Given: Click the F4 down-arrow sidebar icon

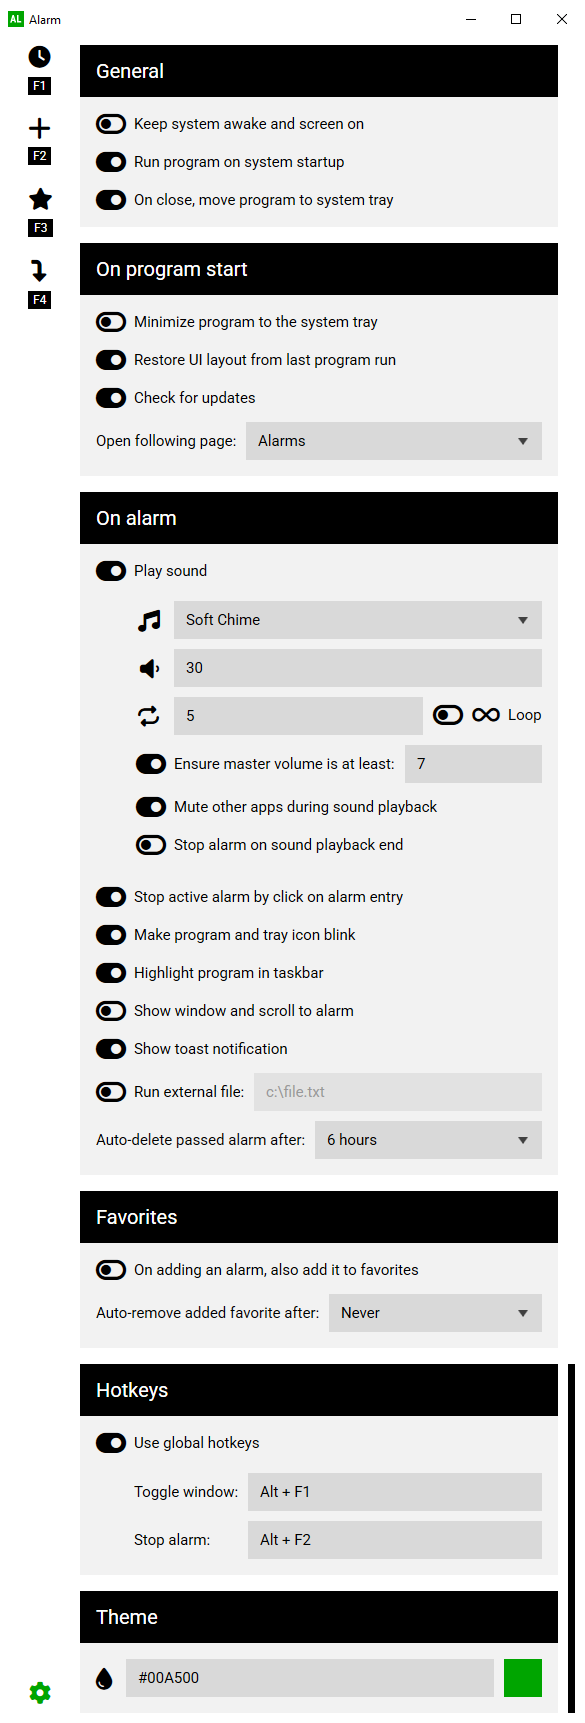Looking at the screenshot, I should coord(39,270).
